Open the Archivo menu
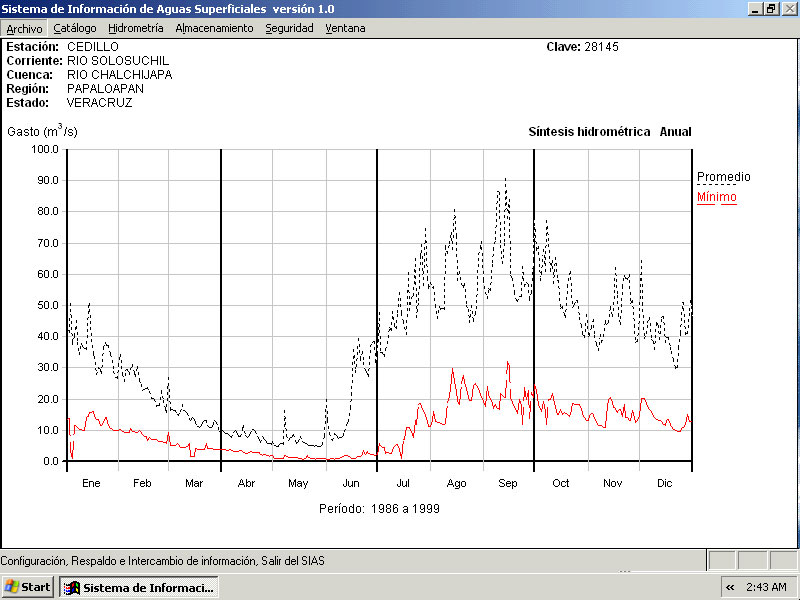Screen dimensions: 800x600 pyautogui.click(x=24, y=28)
